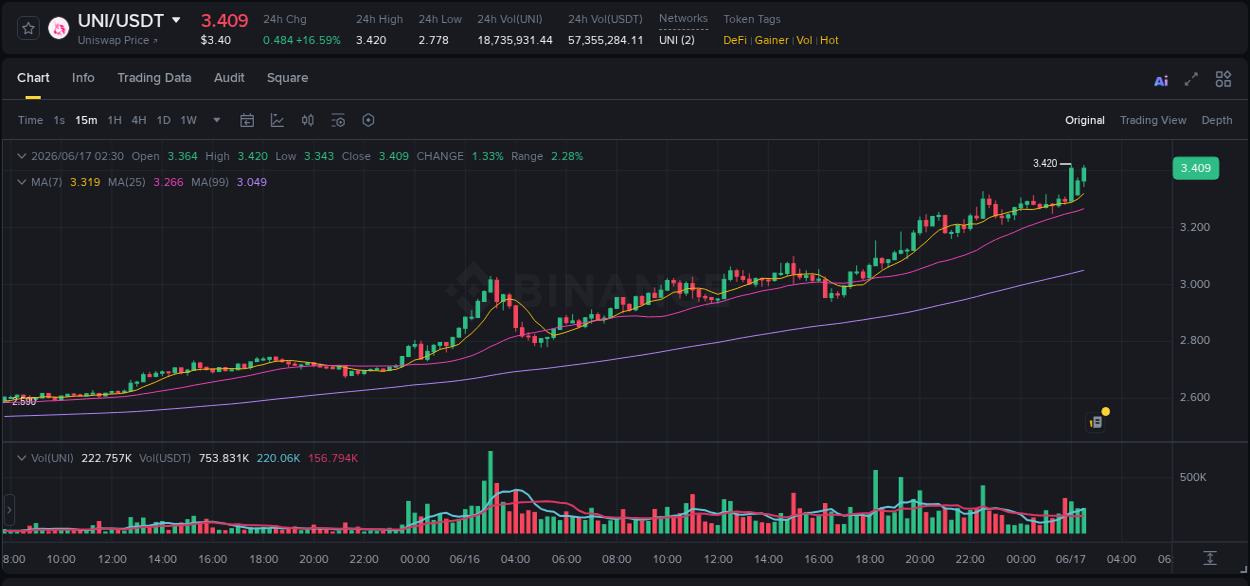1250x586 pixels.
Task: Click the pink Uniswap token logo
Action: point(58,29)
